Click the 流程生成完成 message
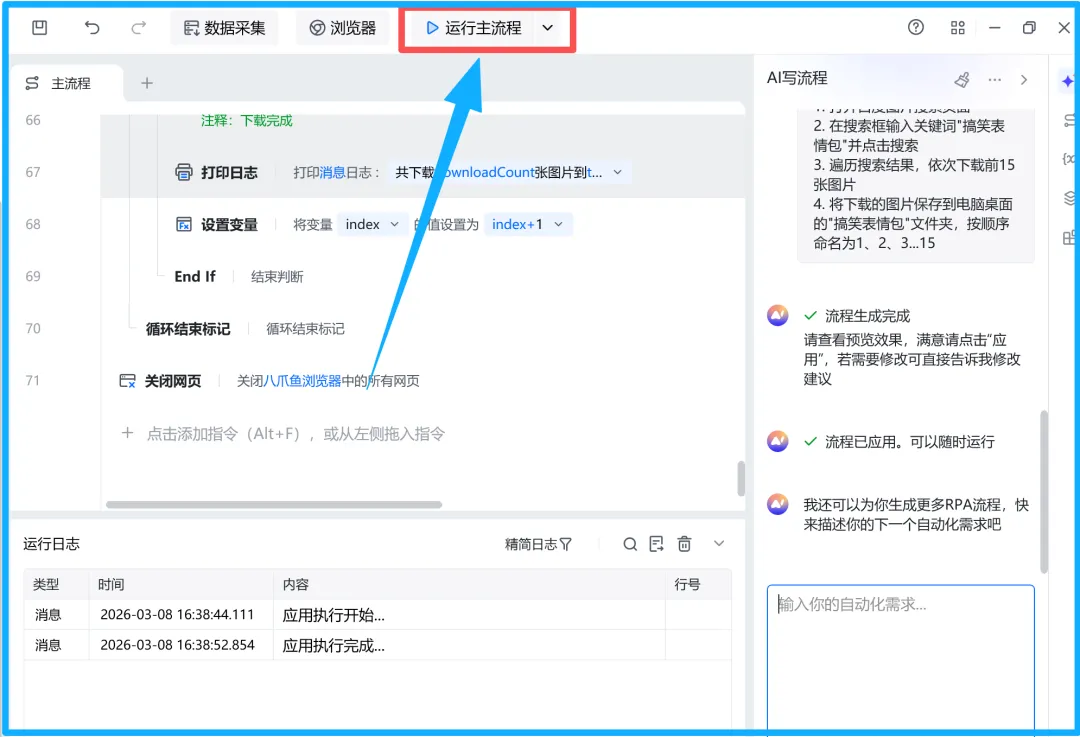Image resolution: width=1080 pixels, height=737 pixels. pyautogui.click(x=867, y=316)
